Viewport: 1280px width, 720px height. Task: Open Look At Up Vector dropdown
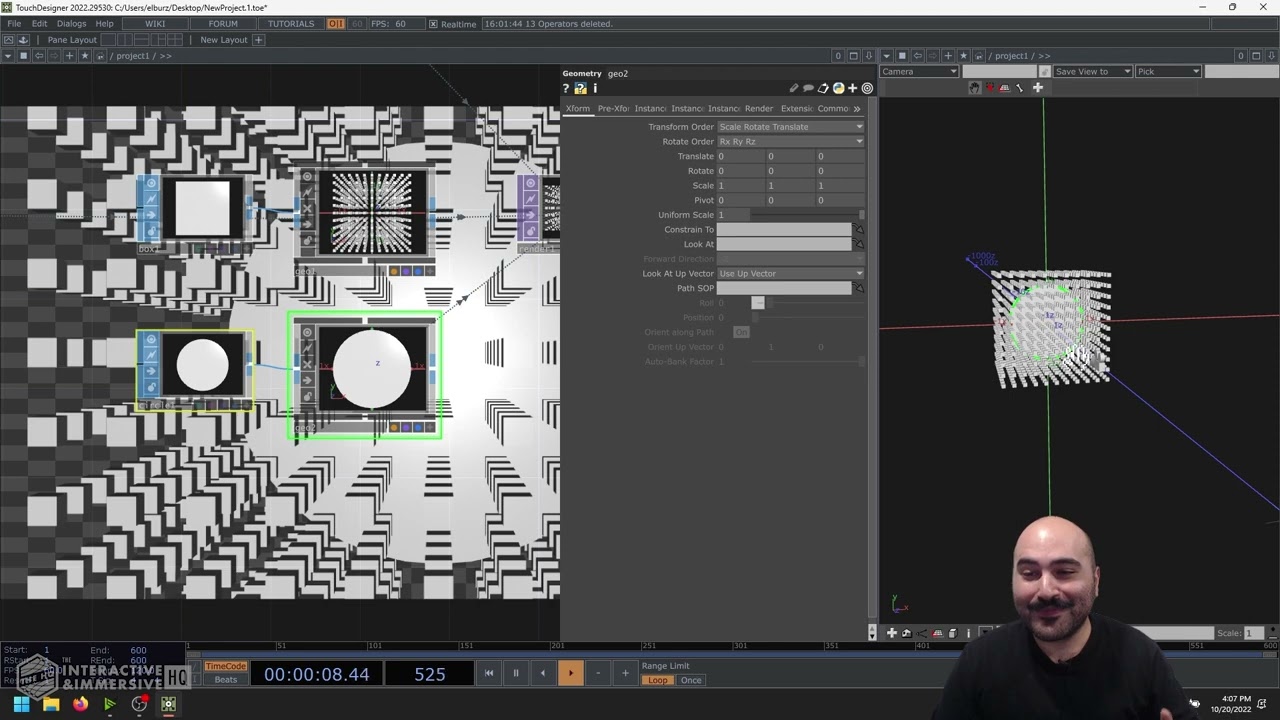click(x=790, y=273)
